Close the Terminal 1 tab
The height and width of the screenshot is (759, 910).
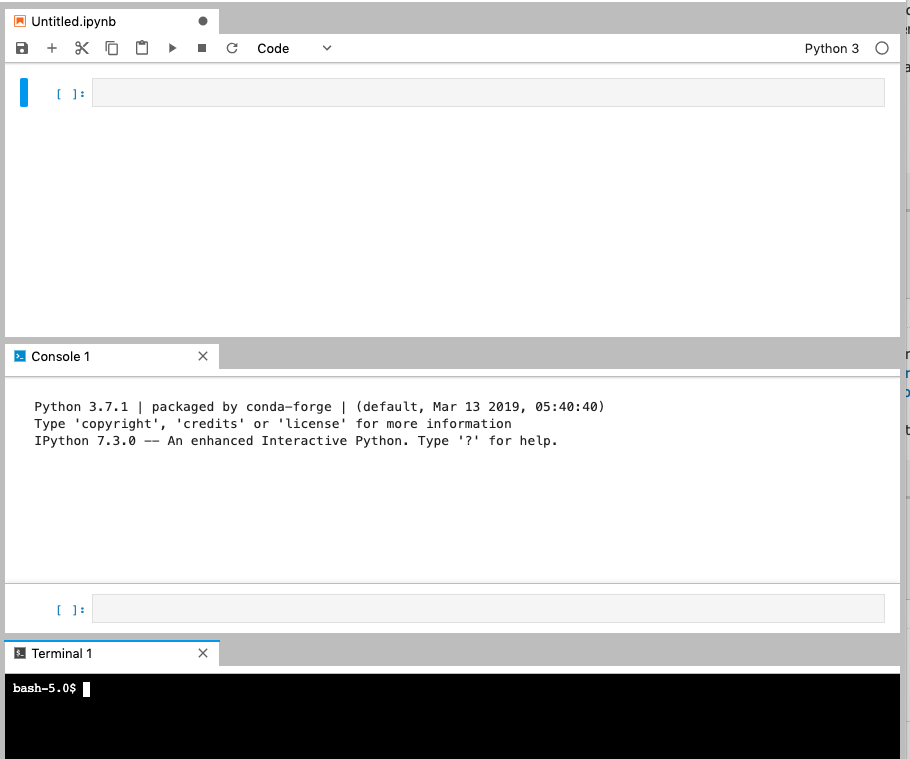pos(203,653)
